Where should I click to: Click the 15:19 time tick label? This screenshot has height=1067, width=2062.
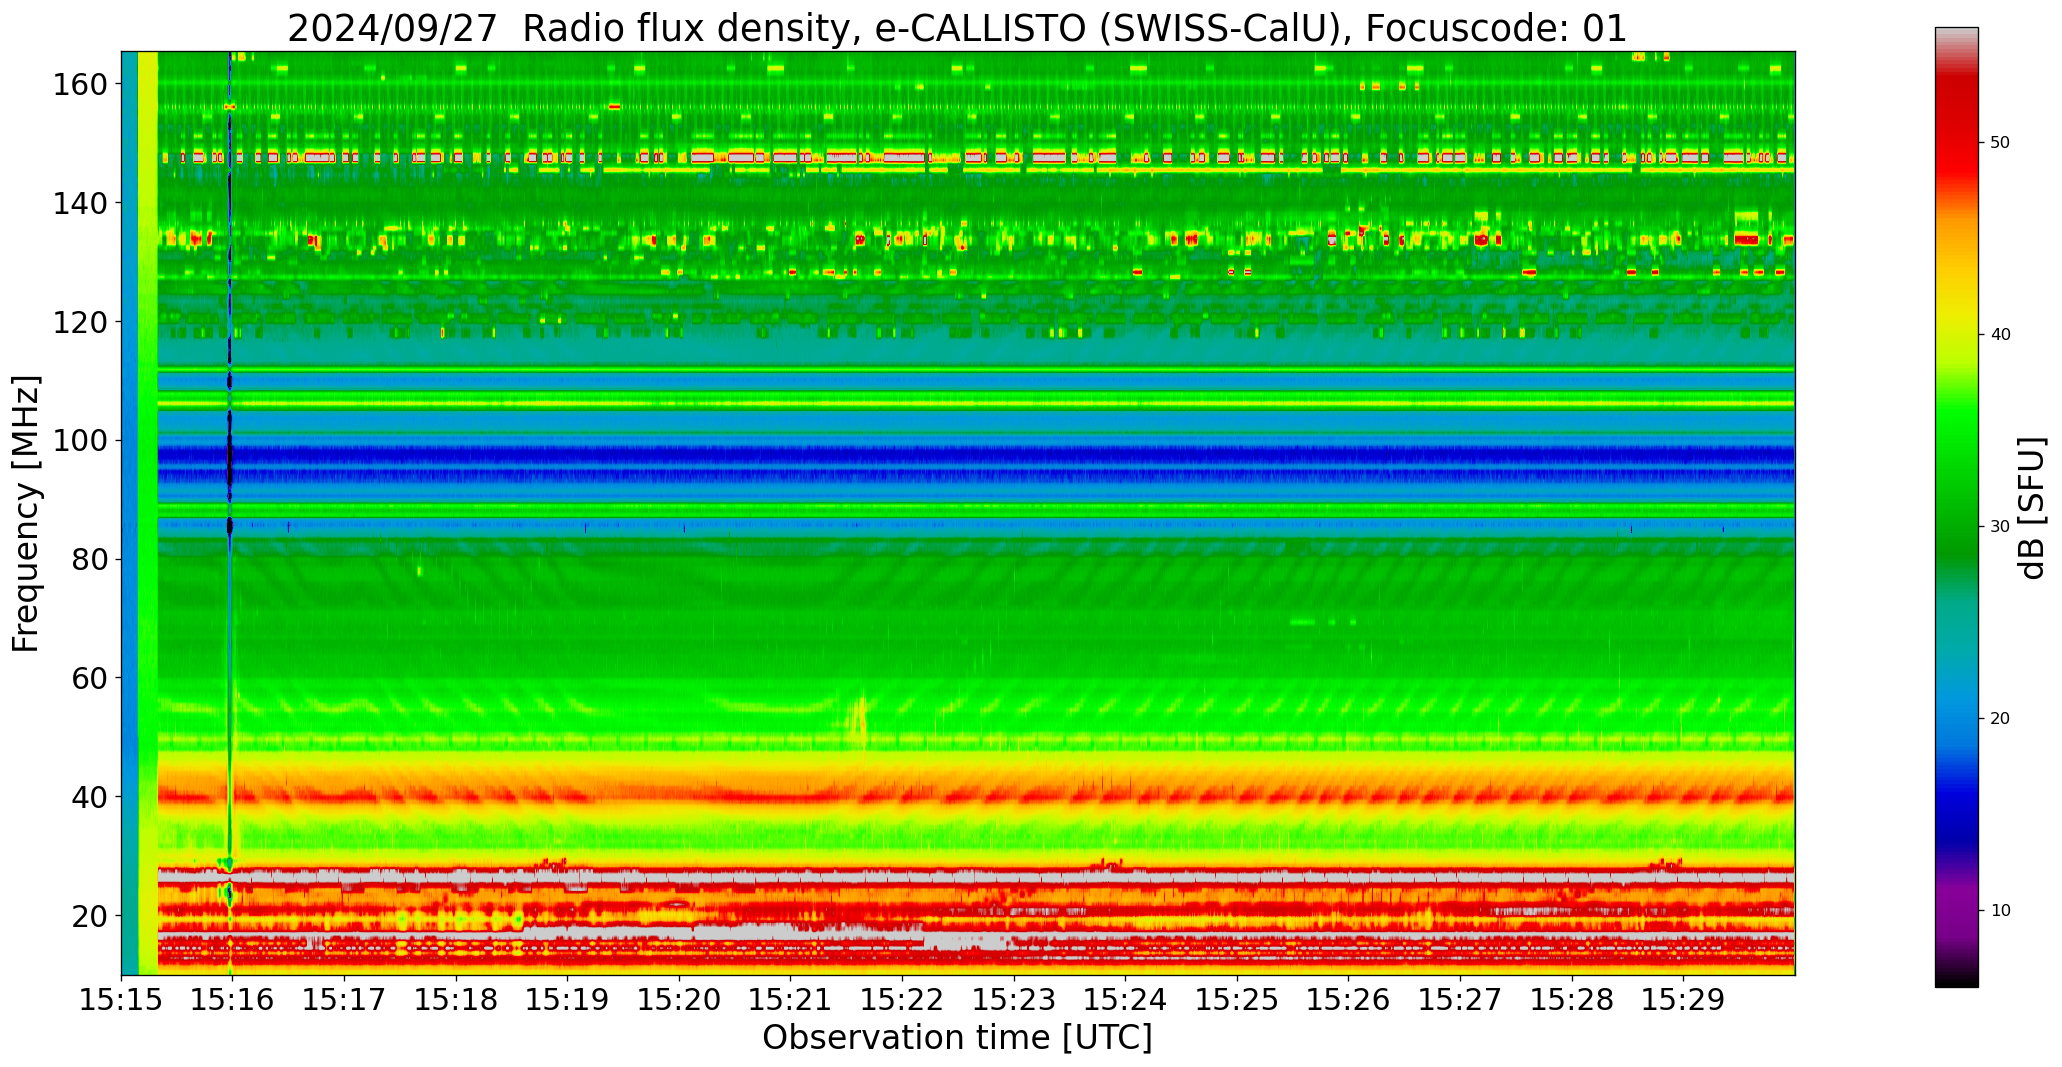[x=568, y=998]
